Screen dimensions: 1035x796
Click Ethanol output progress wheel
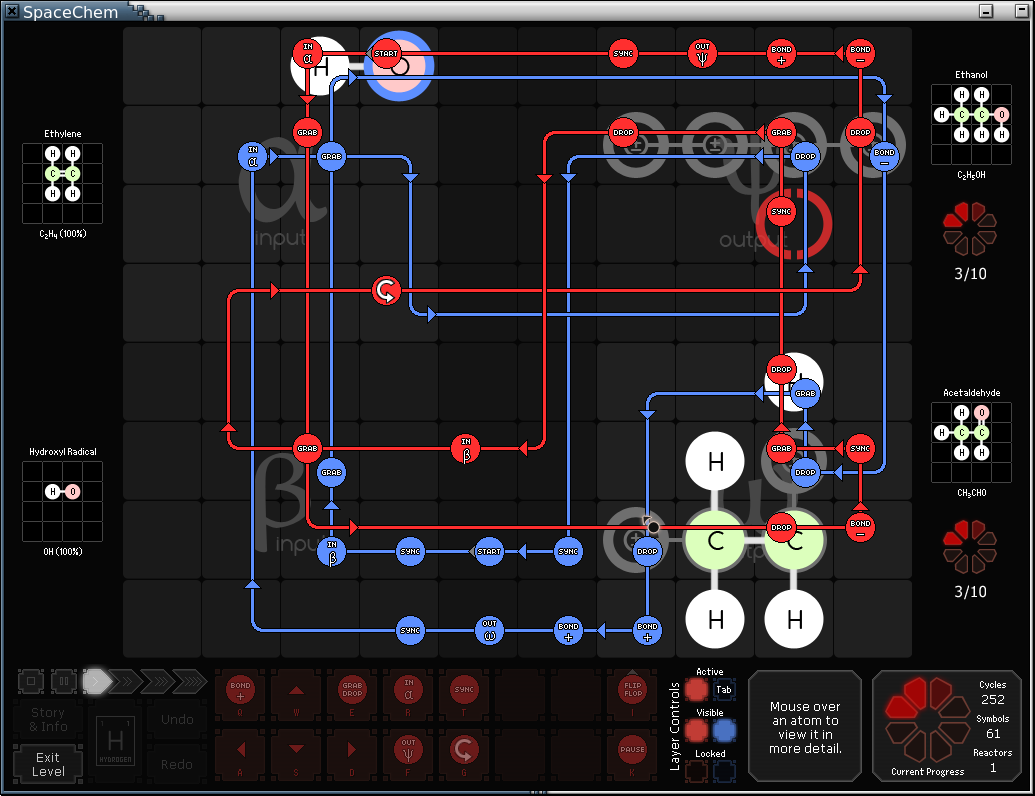[x=970, y=229]
